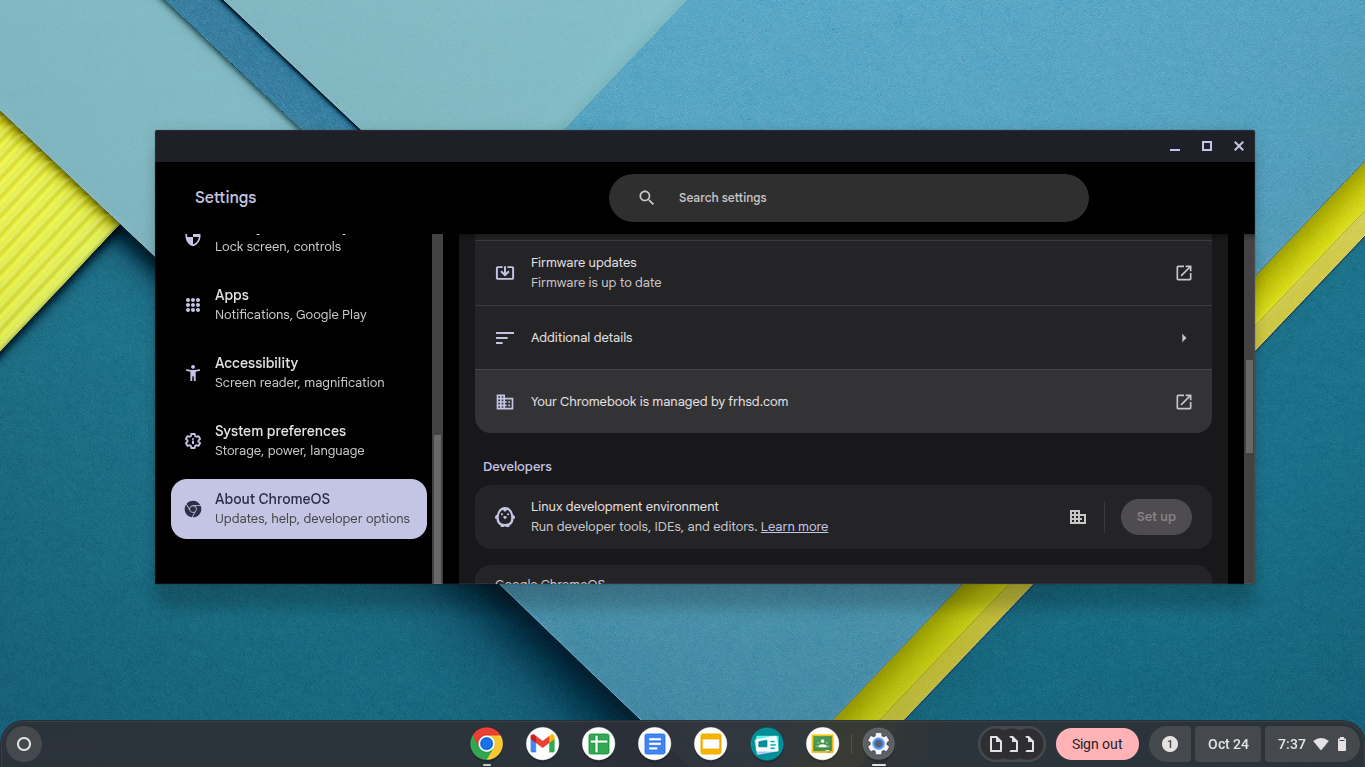This screenshot has width=1365, height=767.
Task: Open Google Sheets from the shelf
Action: click(598, 744)
